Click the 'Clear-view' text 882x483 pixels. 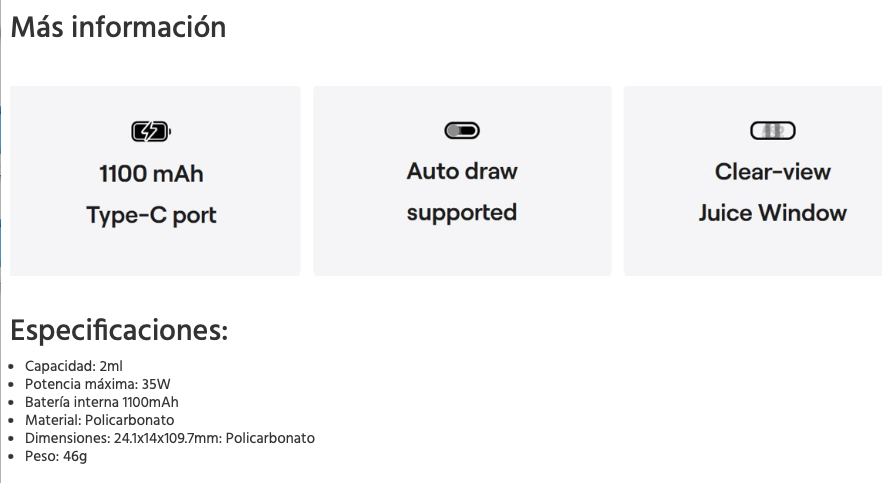pyautogui.click(x=773, y=171)
